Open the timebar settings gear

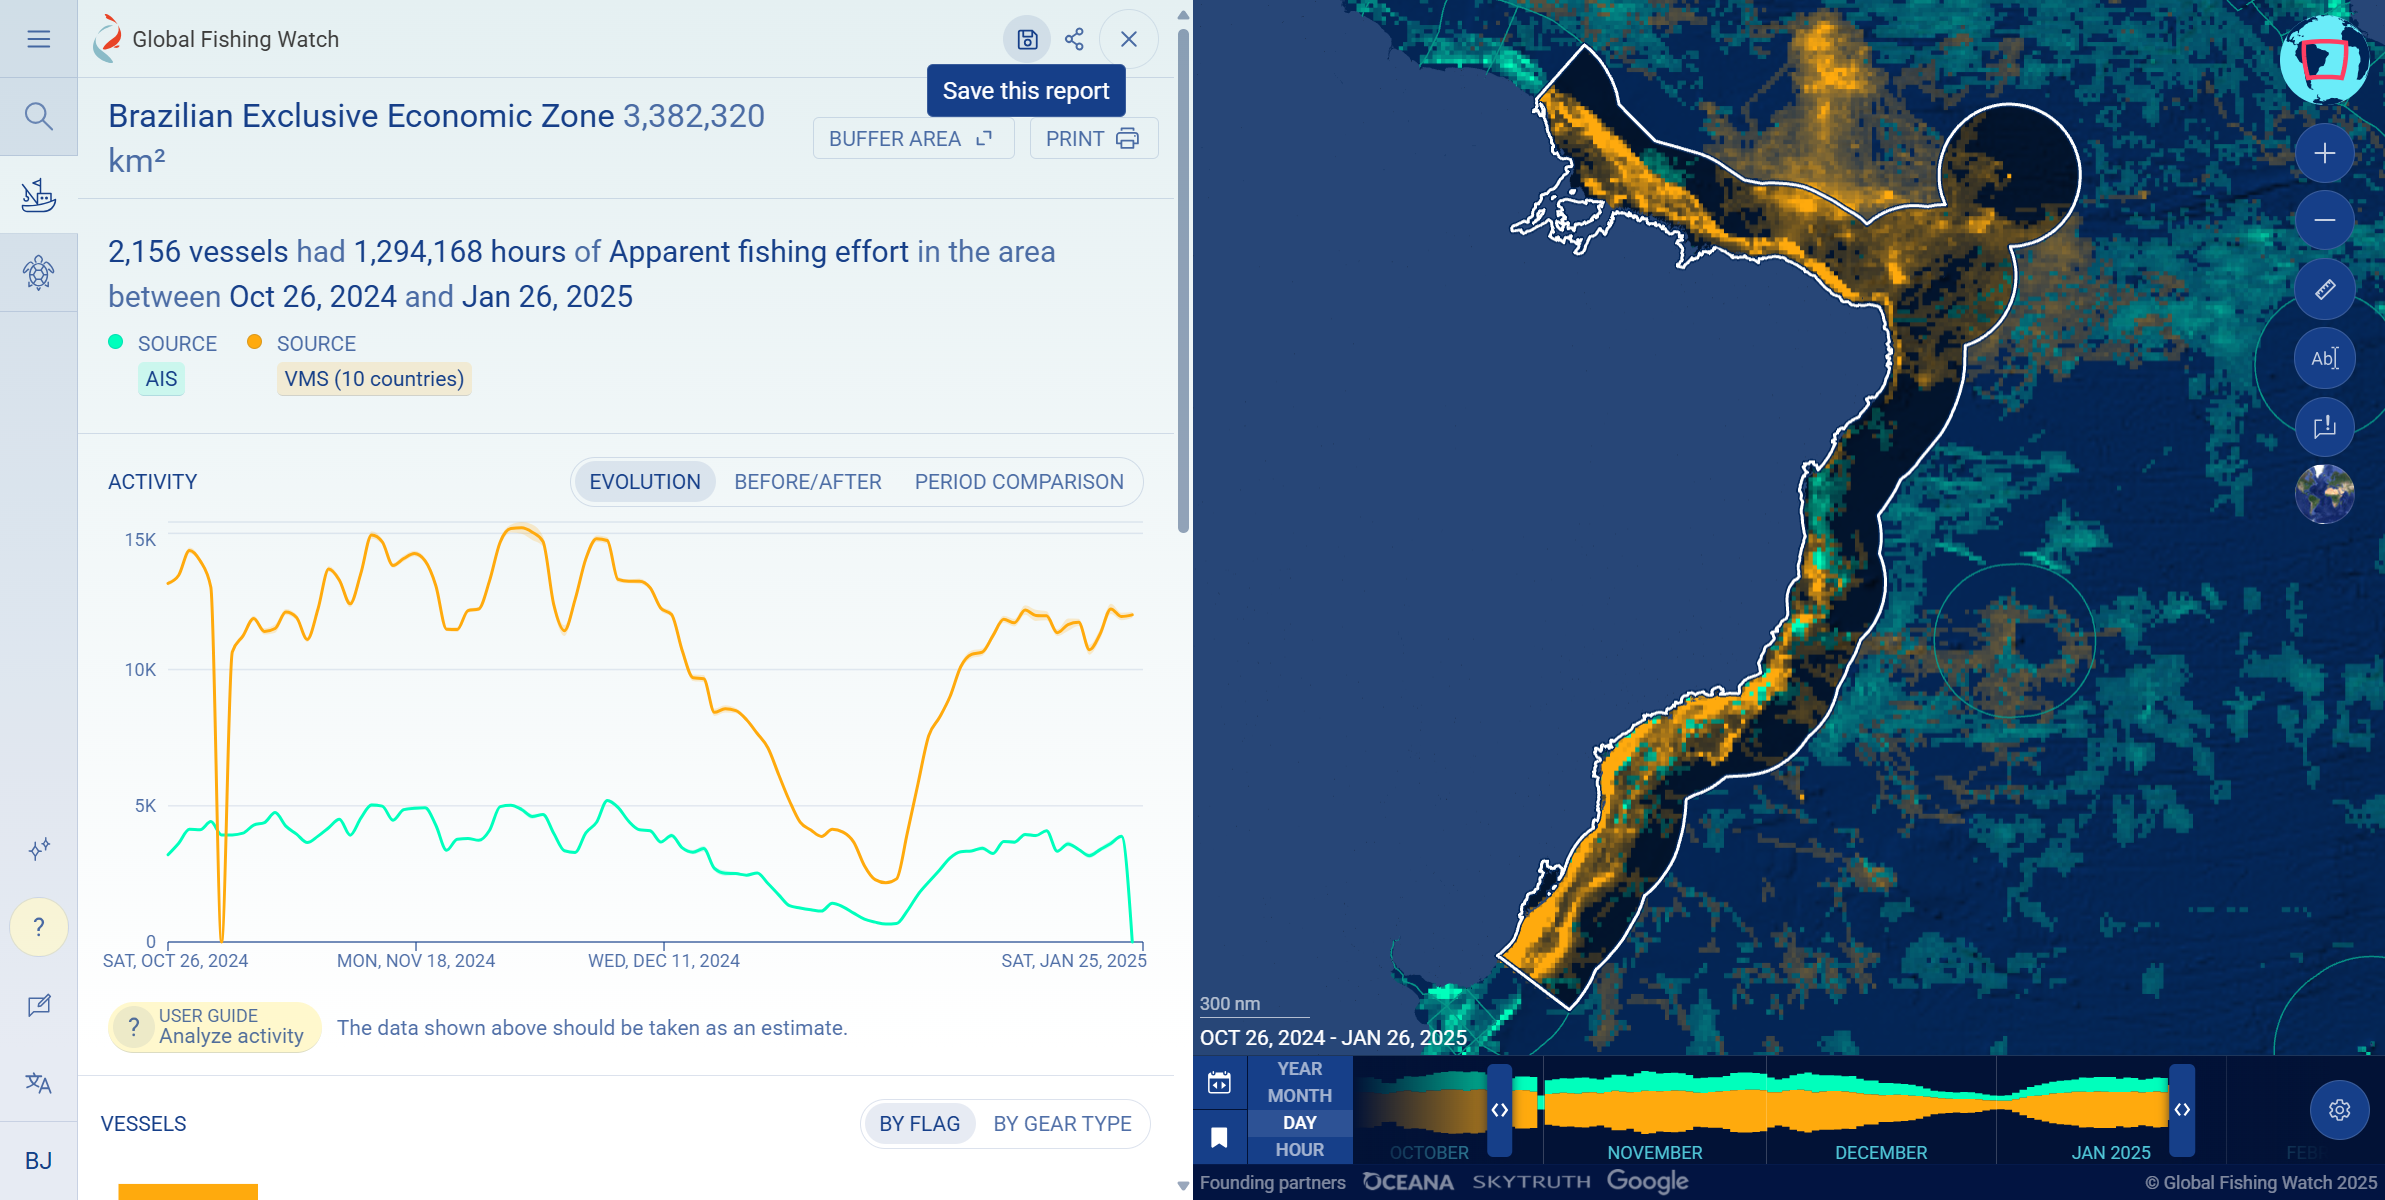point(2339,1110)
